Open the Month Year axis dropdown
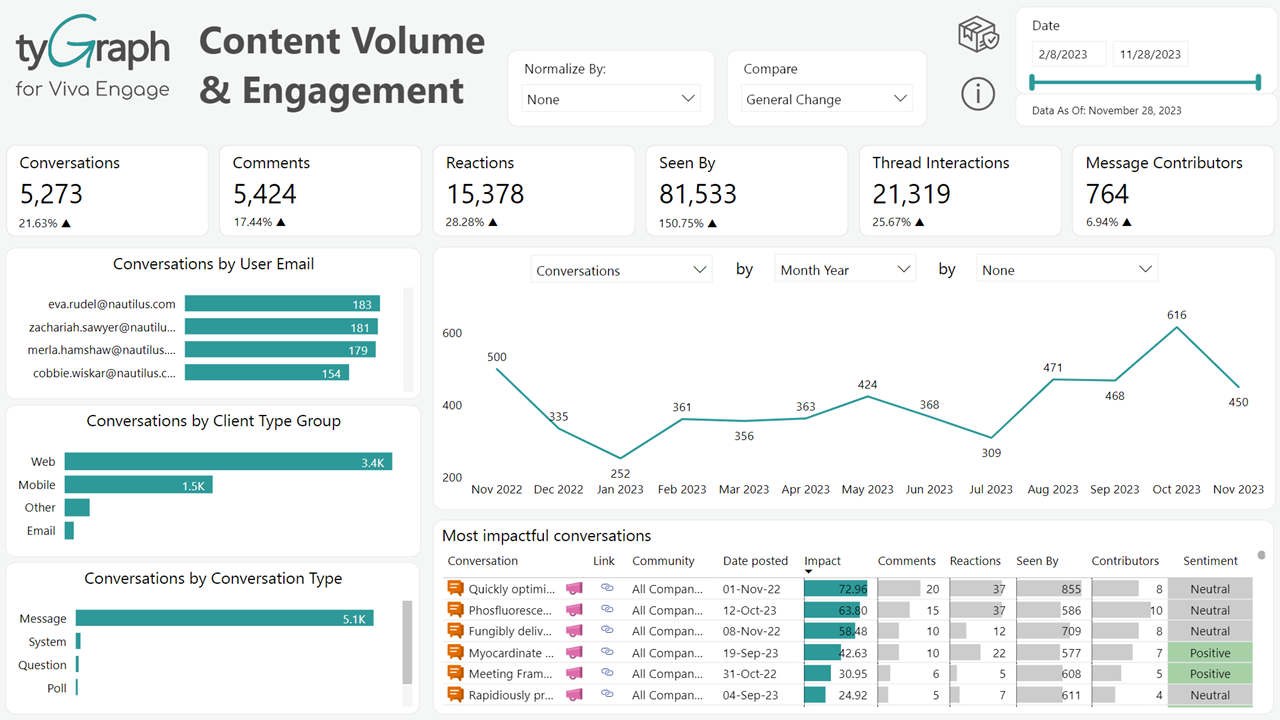The image size is (1280, 720). [845, 270]
